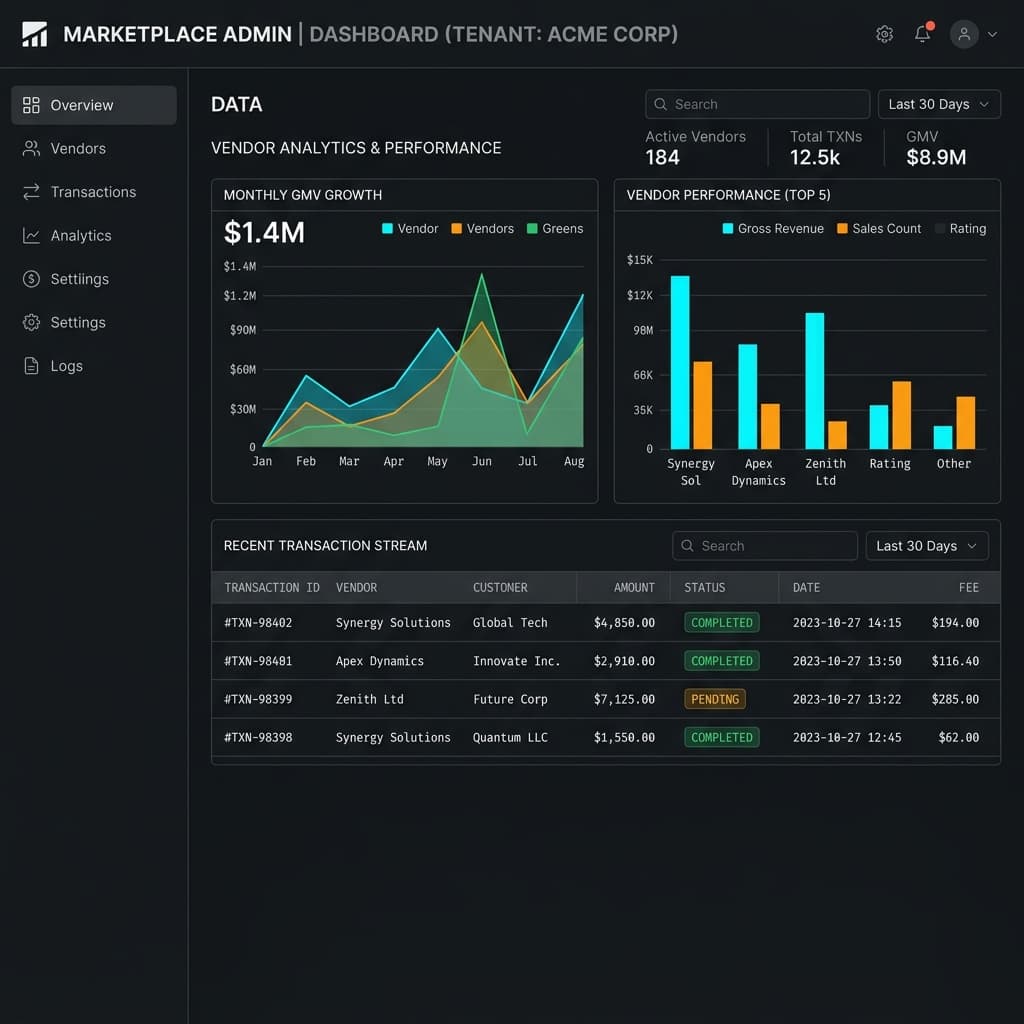Open notifications bell icon
Screen dimensions: 1024x1024
pyautogui.click(x=923, y=33)
